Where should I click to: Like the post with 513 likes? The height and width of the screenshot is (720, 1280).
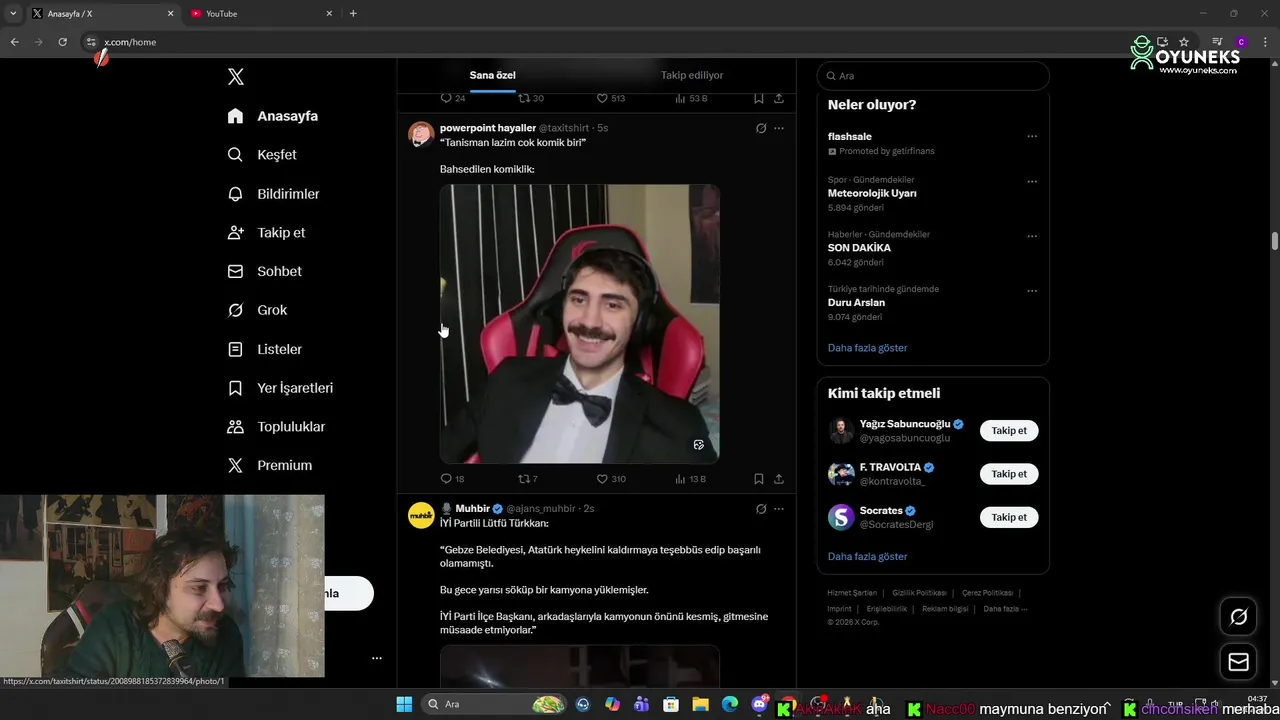click(x=611, y=98)
